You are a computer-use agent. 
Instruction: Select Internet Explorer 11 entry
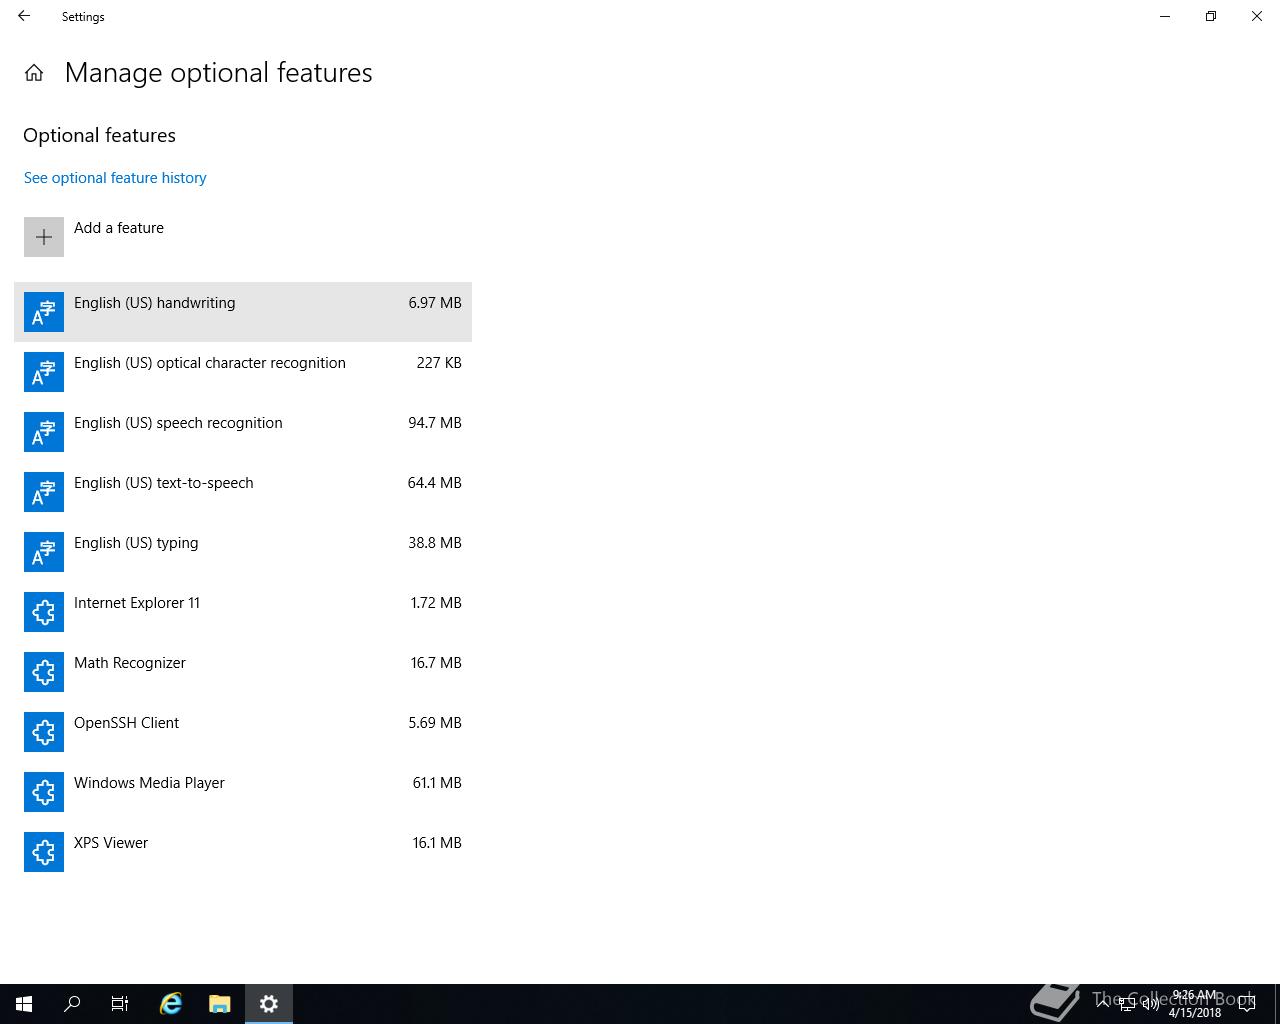[x=243, y=612]
